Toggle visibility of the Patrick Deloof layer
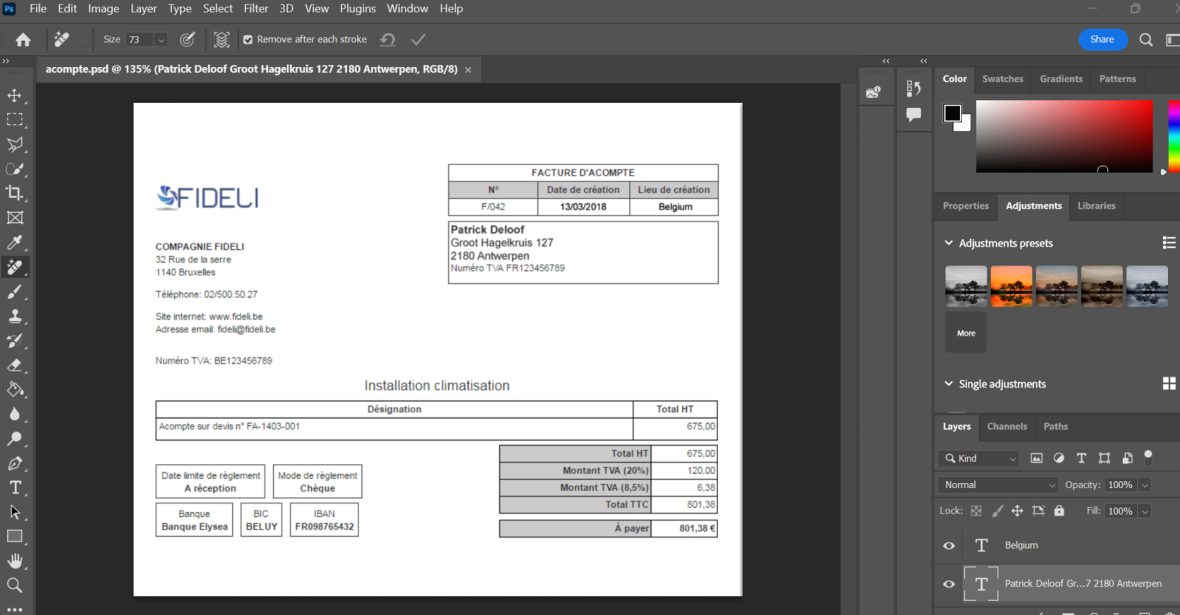This screenshot has width=1180, height=615. click(x=948, y=583)
